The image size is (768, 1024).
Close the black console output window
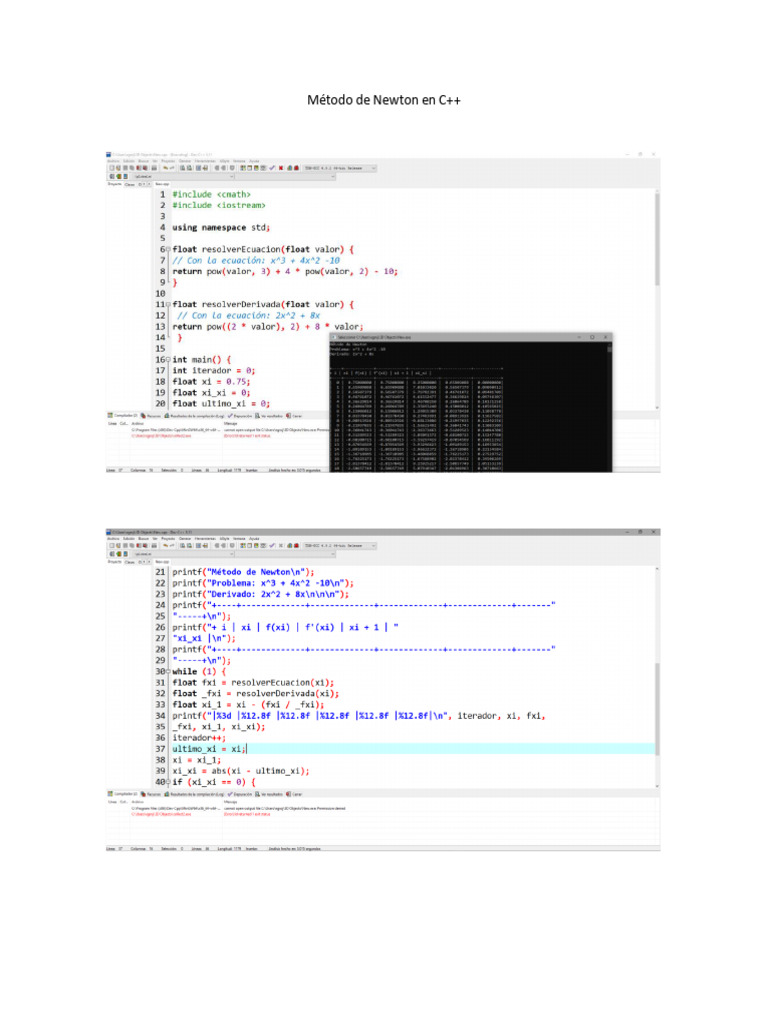pos(604,337)
